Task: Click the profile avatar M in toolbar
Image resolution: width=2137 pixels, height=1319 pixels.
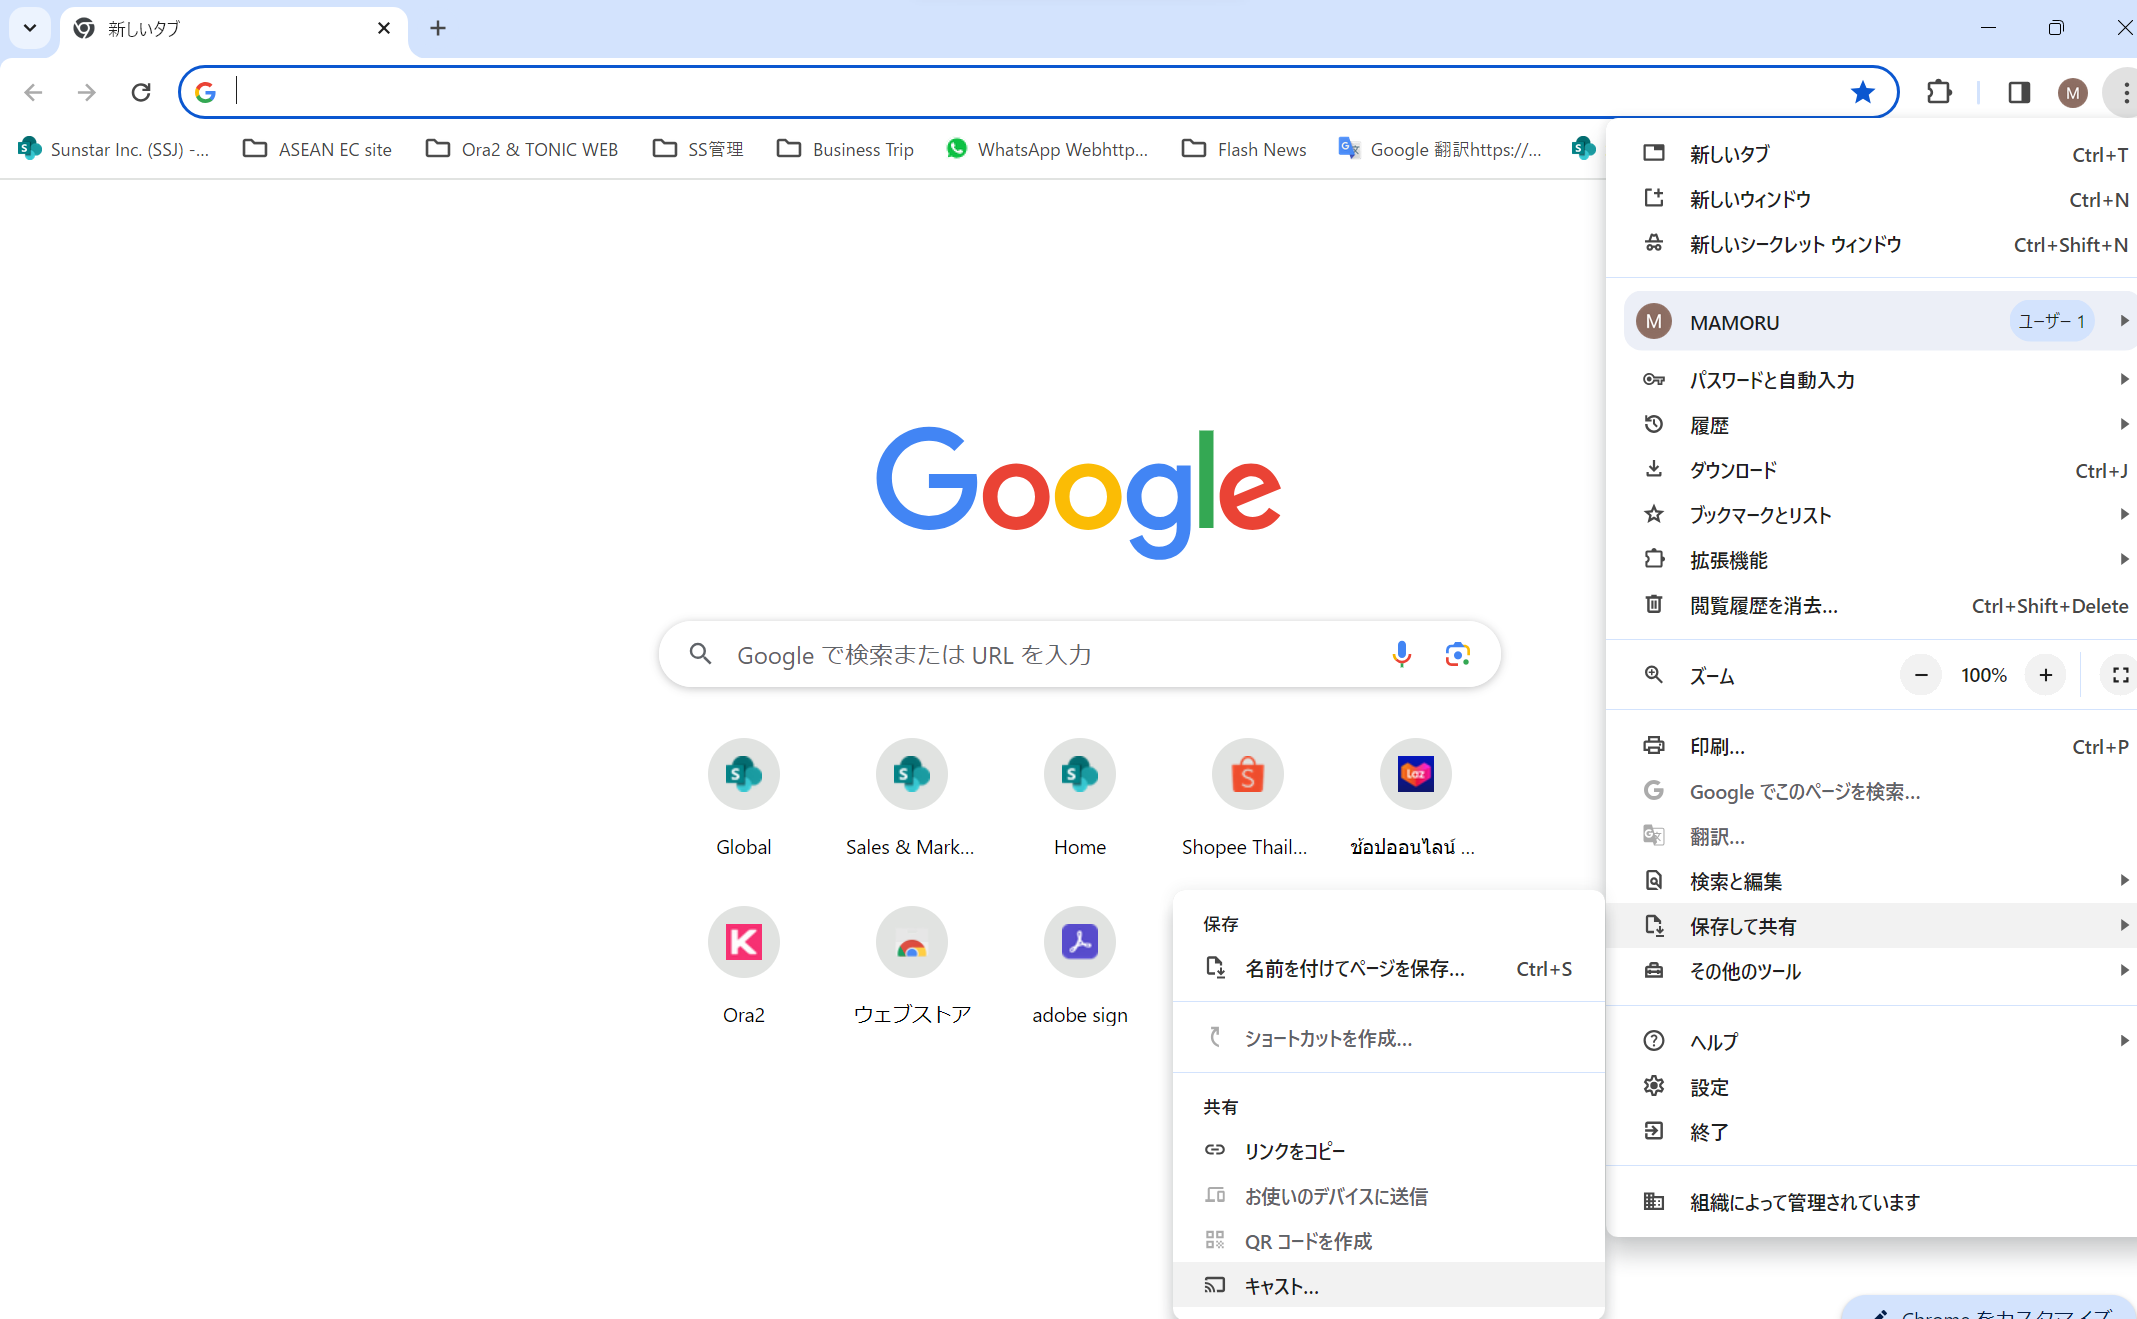Action: click(x=2073, y=92)
